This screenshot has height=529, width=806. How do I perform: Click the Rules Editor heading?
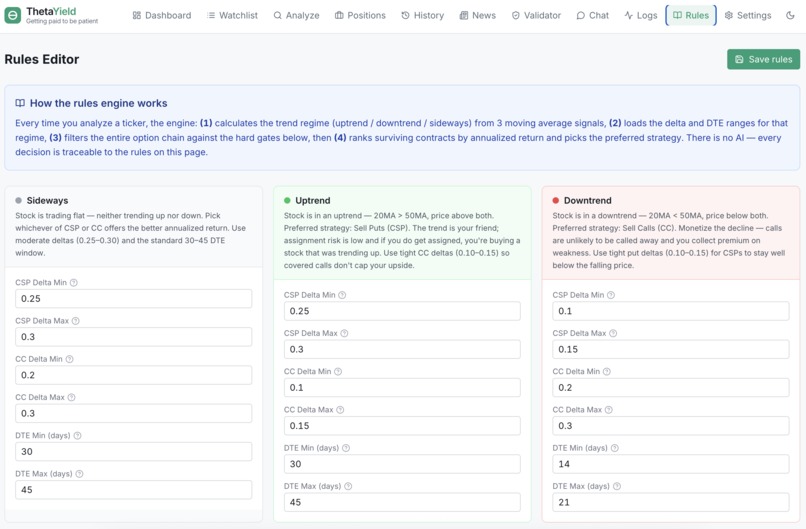[42, 60]
